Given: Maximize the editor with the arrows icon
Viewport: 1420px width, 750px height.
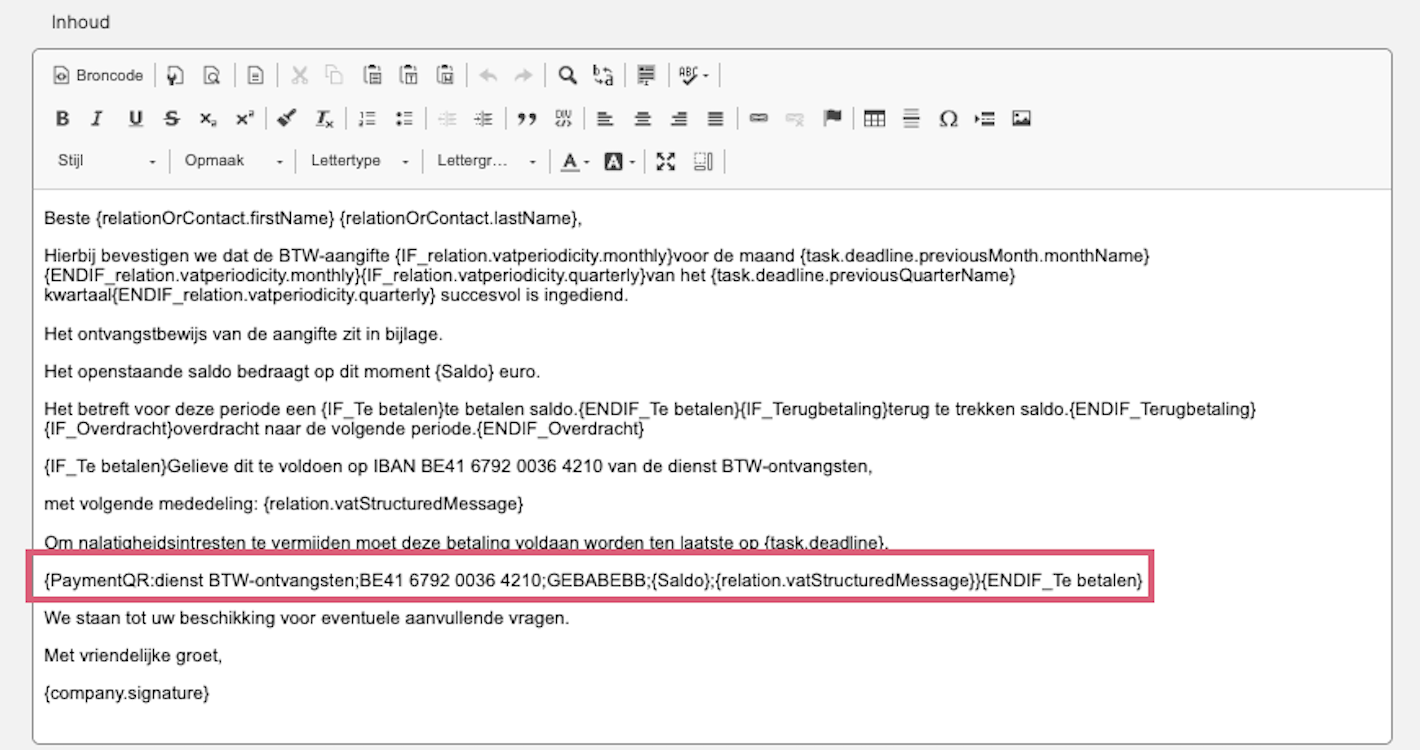Looking at the screenshot, I should point(666,161).
